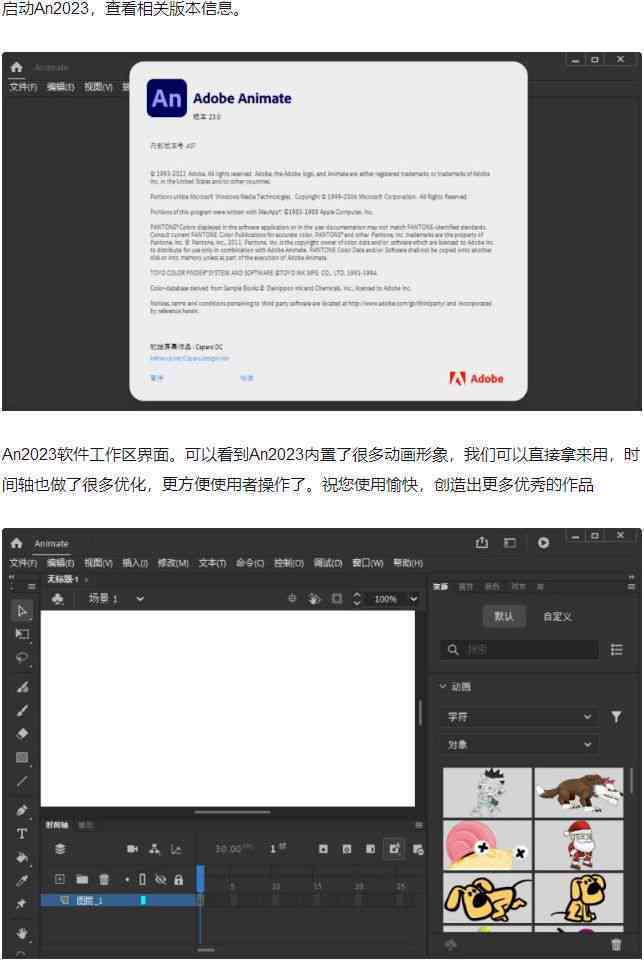This screenshot has height=961, width=644.
Task: Select the Lasso tool
Action: 23,658
